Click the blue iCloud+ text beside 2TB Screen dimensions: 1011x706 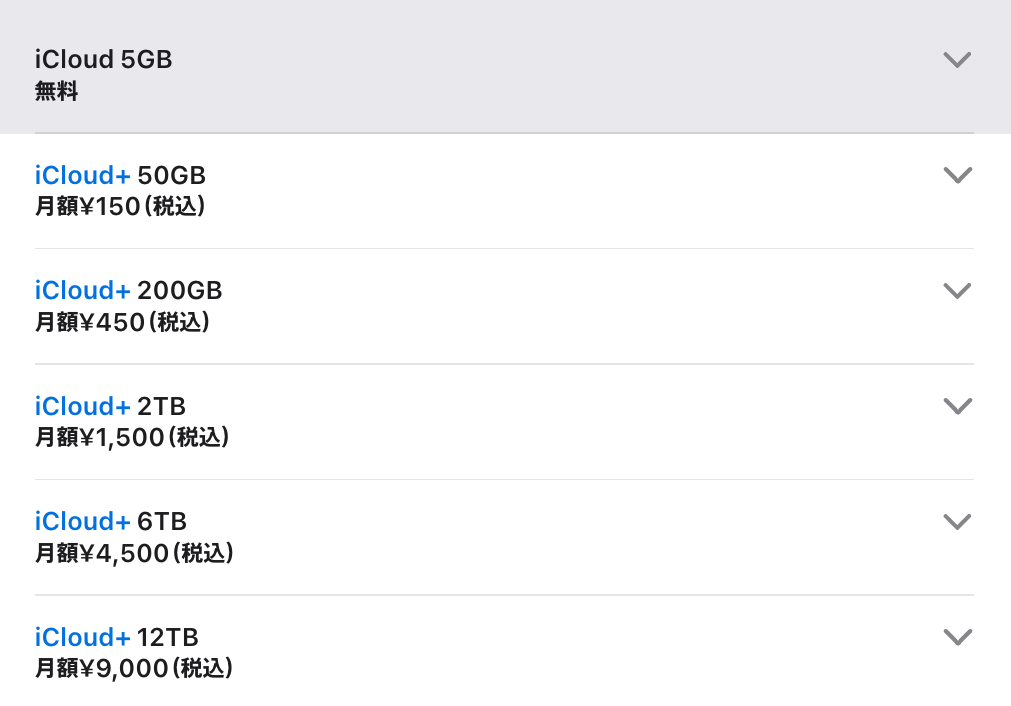[x=82, y=407]
